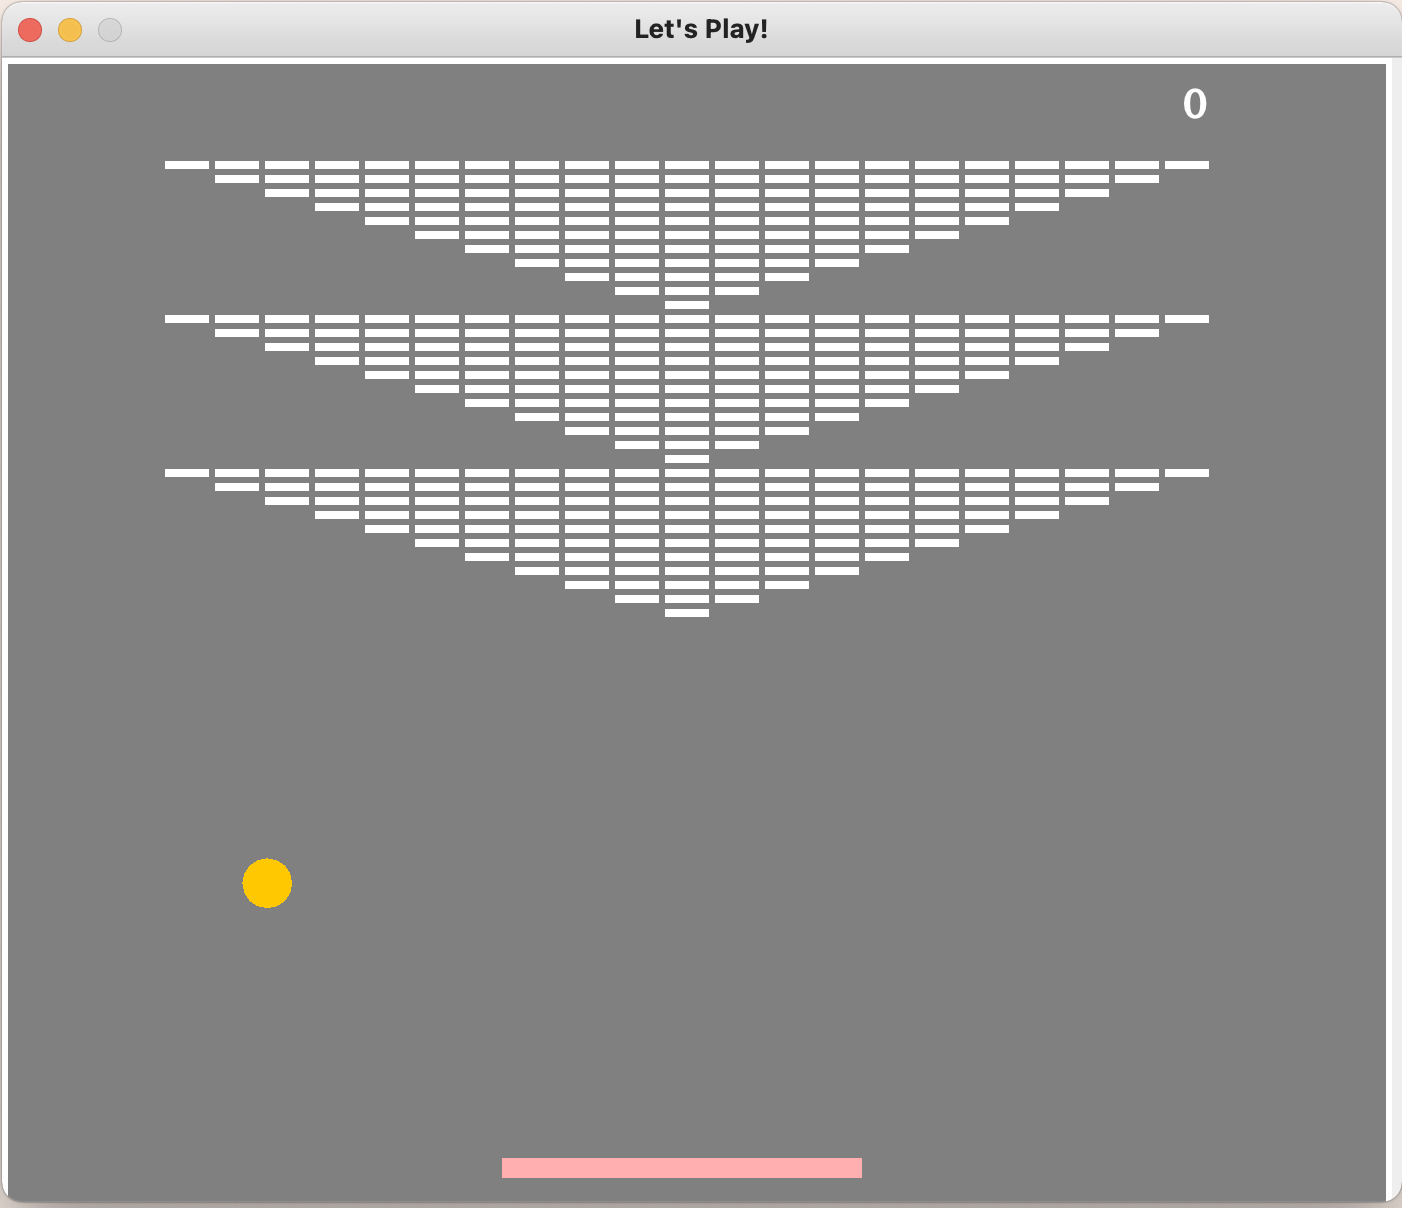The width and height of the screenshot is (1402, 1208).
Task: Minimize the window with the yellow button
Action: point(70,30)
